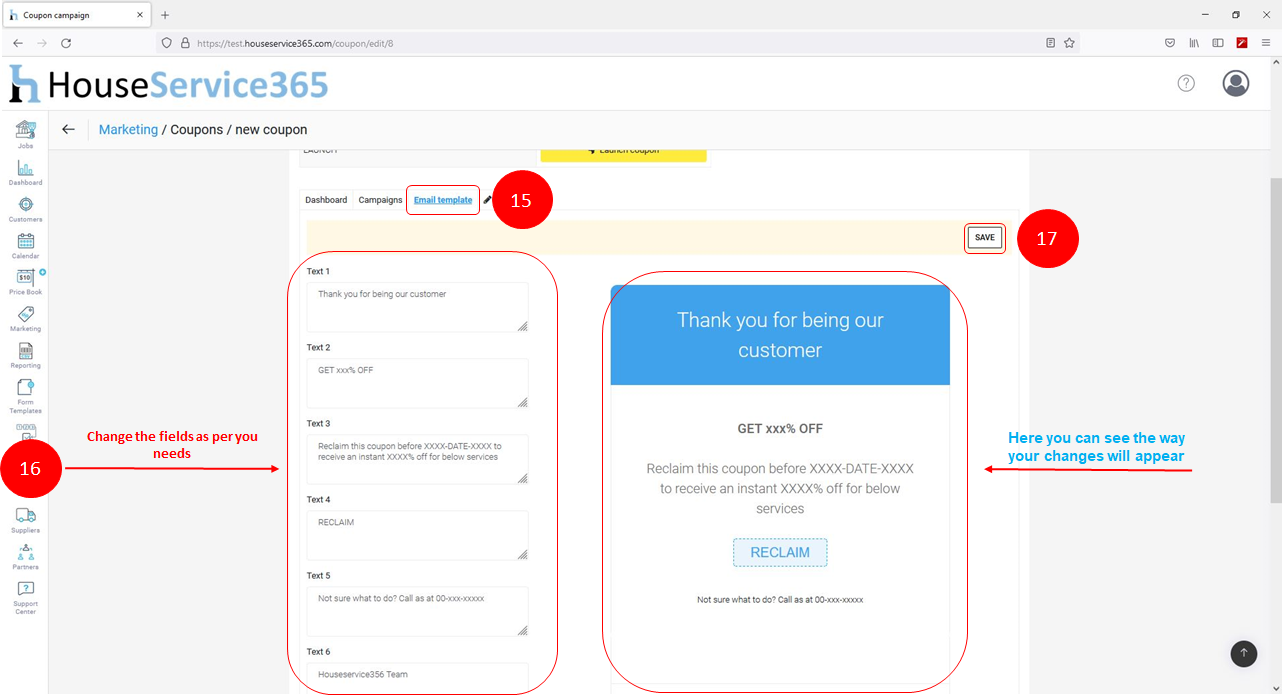Click the Text 5 field with call info
This screenshot has height=695, width=1282.
coord(417,611)
